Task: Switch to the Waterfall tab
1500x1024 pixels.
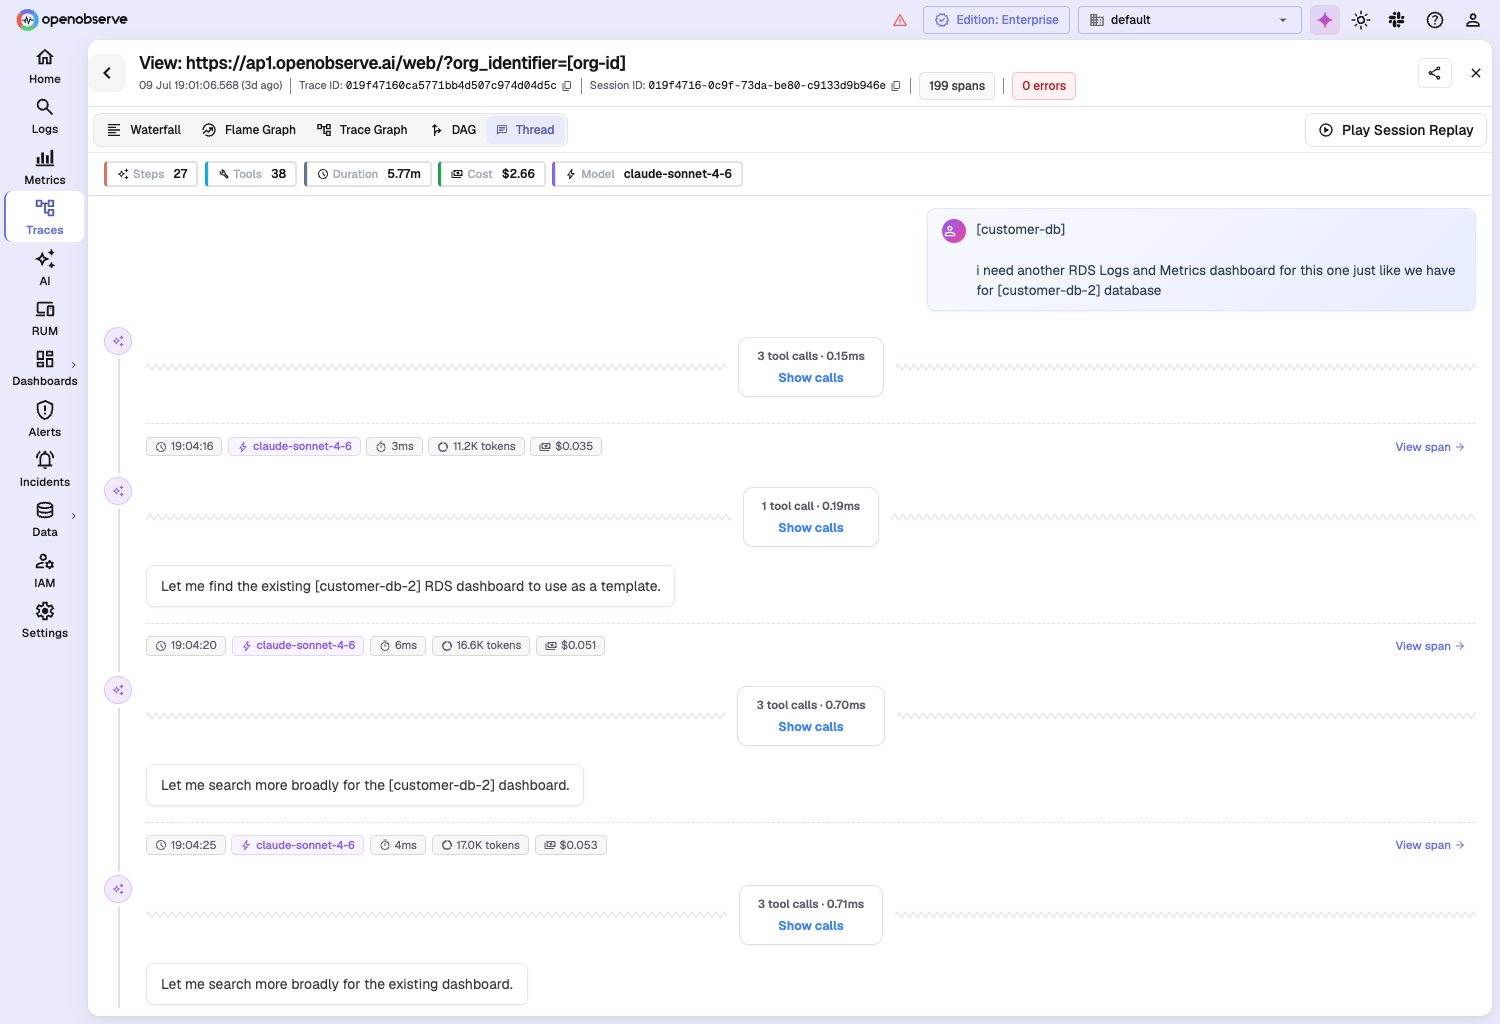Action: click(x=144, y=130)
